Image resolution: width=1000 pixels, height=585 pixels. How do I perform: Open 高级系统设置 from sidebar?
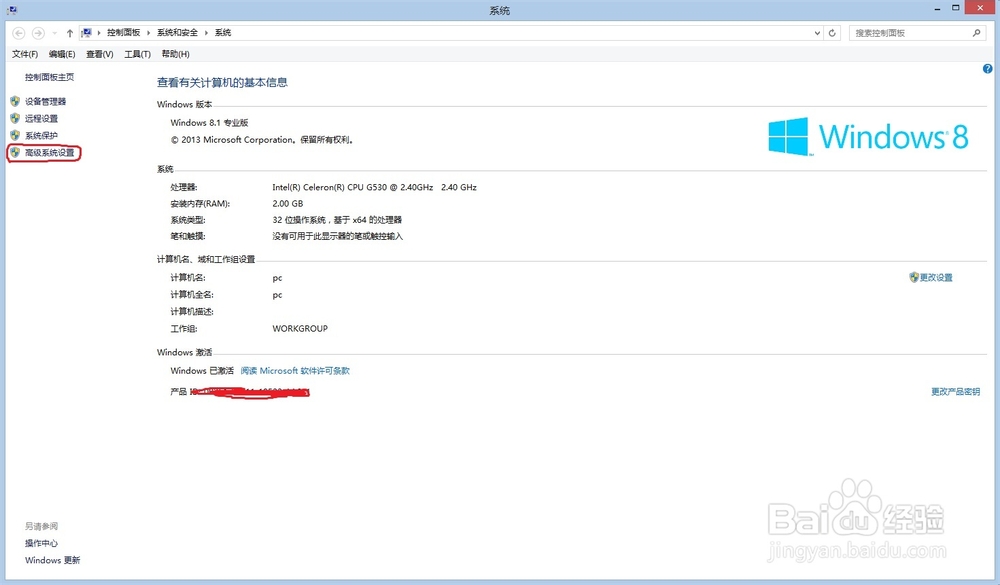(50, 152)
